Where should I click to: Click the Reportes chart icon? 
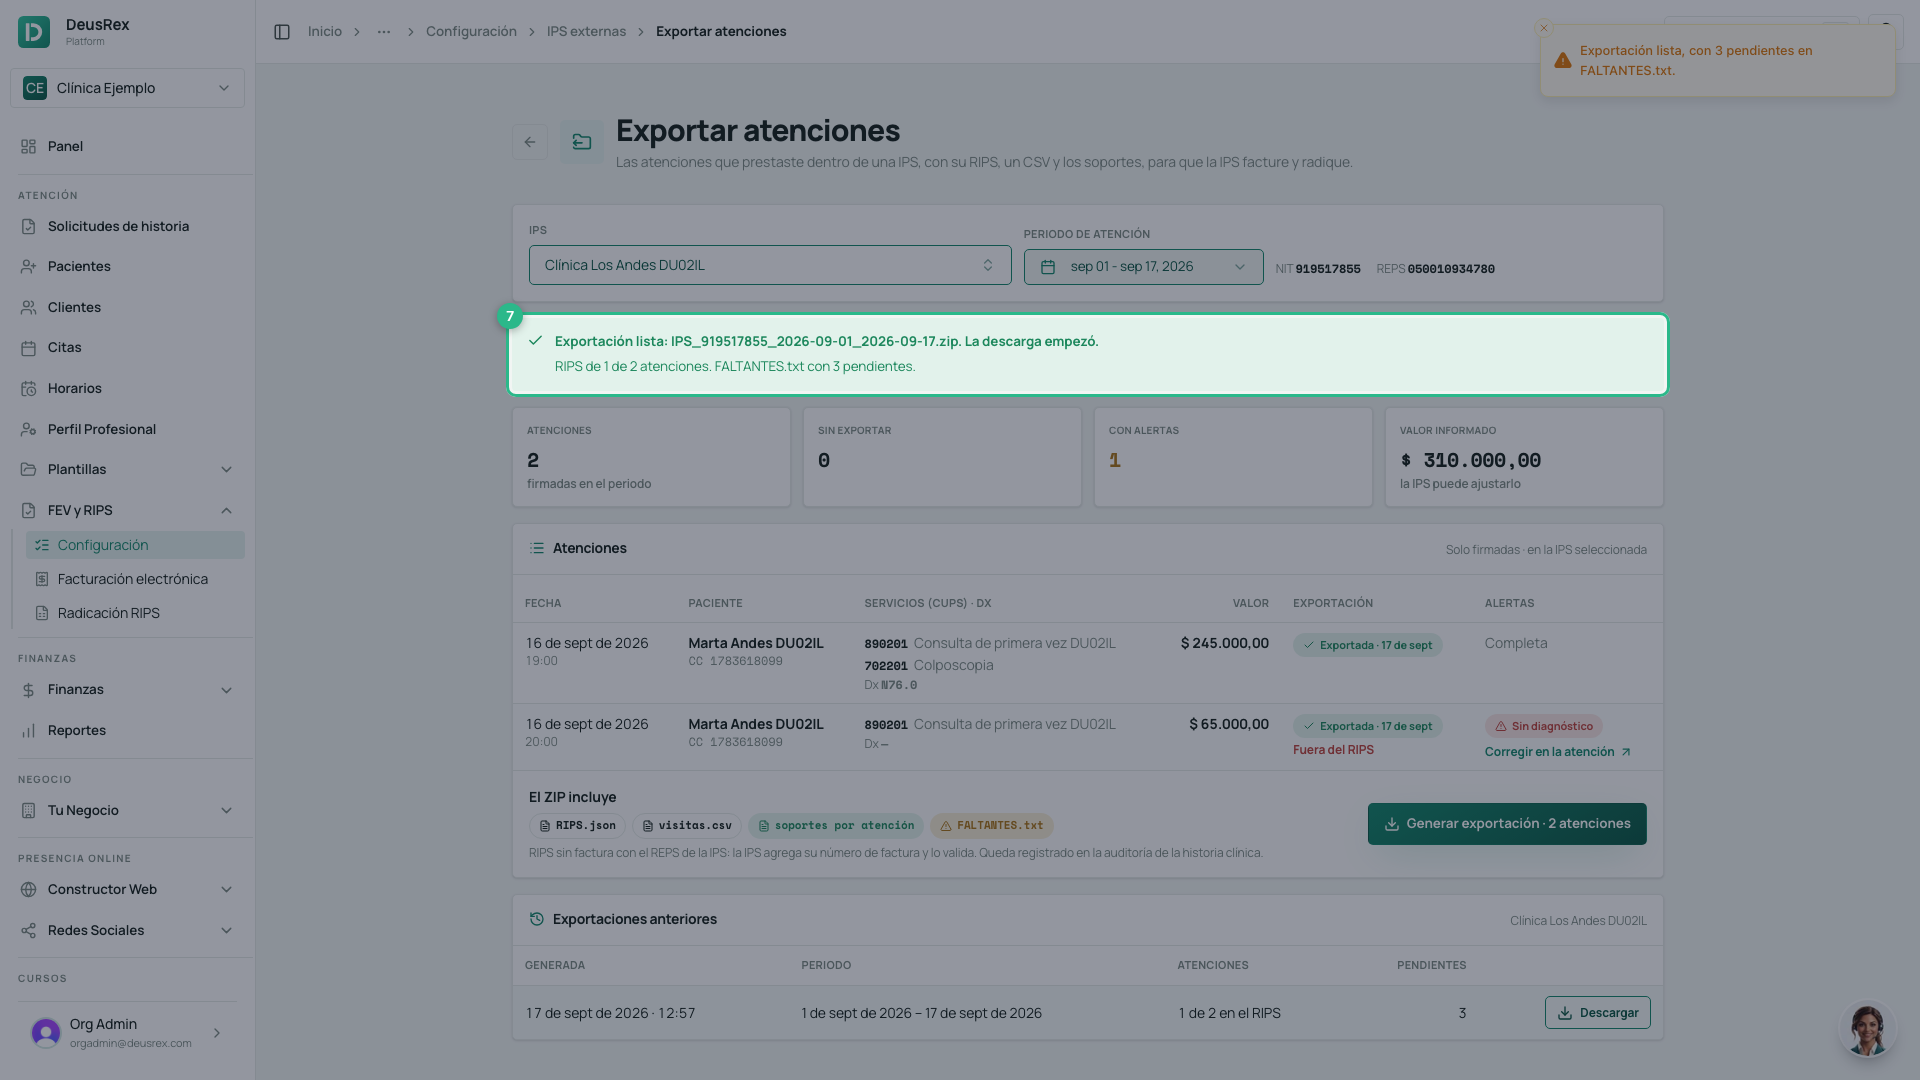(28, 731)
